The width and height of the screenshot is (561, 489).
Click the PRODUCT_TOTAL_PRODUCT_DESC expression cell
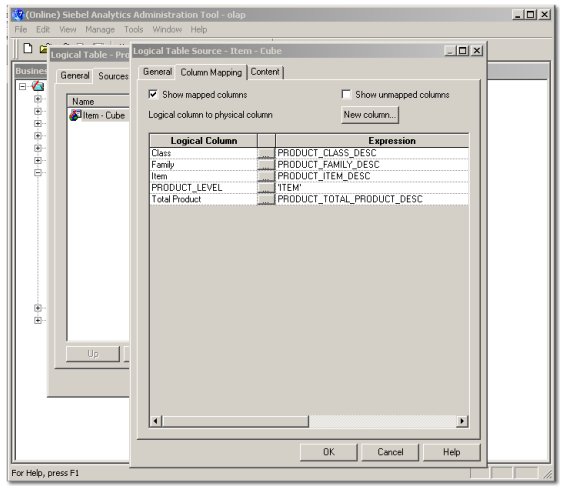click(x=372, y=199)
